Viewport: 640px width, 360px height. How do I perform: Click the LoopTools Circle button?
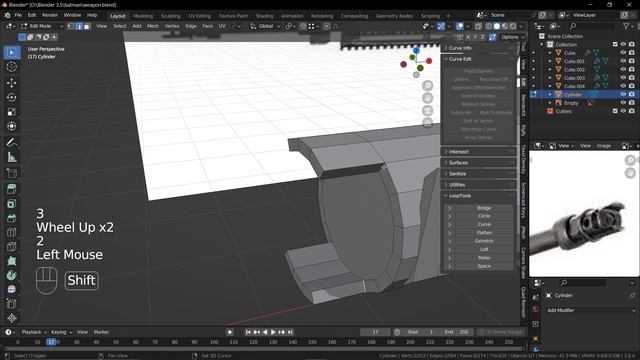pos(484,216)
